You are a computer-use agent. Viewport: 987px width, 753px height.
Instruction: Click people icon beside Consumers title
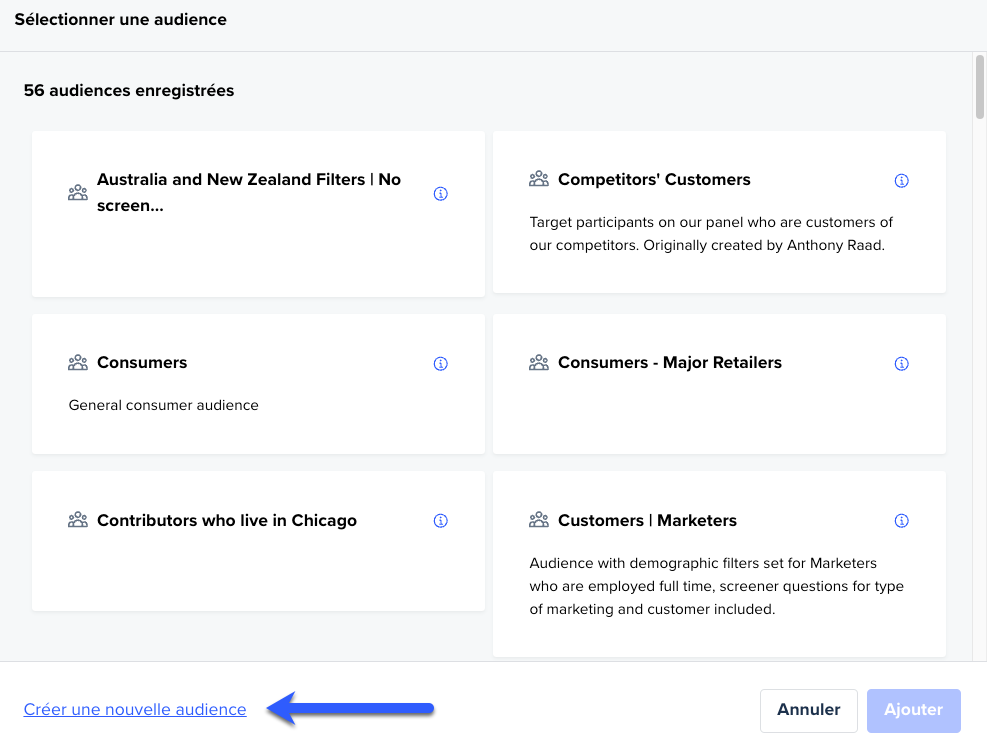tap(78, 363)
